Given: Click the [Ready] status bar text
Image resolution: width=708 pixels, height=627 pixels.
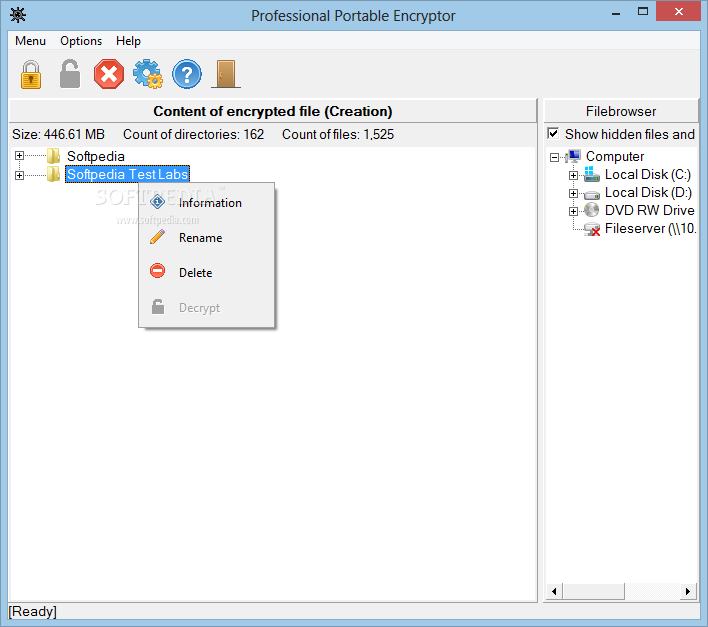Looking at the screenshot, I should point(33,611).
